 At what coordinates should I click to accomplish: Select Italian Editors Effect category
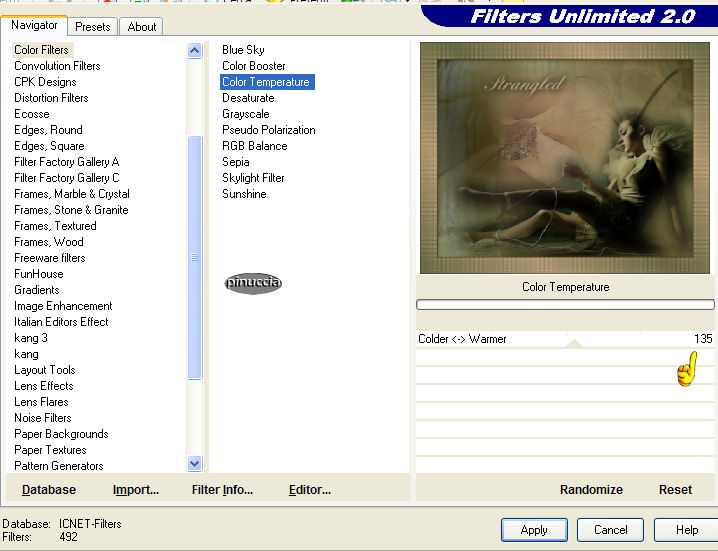(61, 322)
